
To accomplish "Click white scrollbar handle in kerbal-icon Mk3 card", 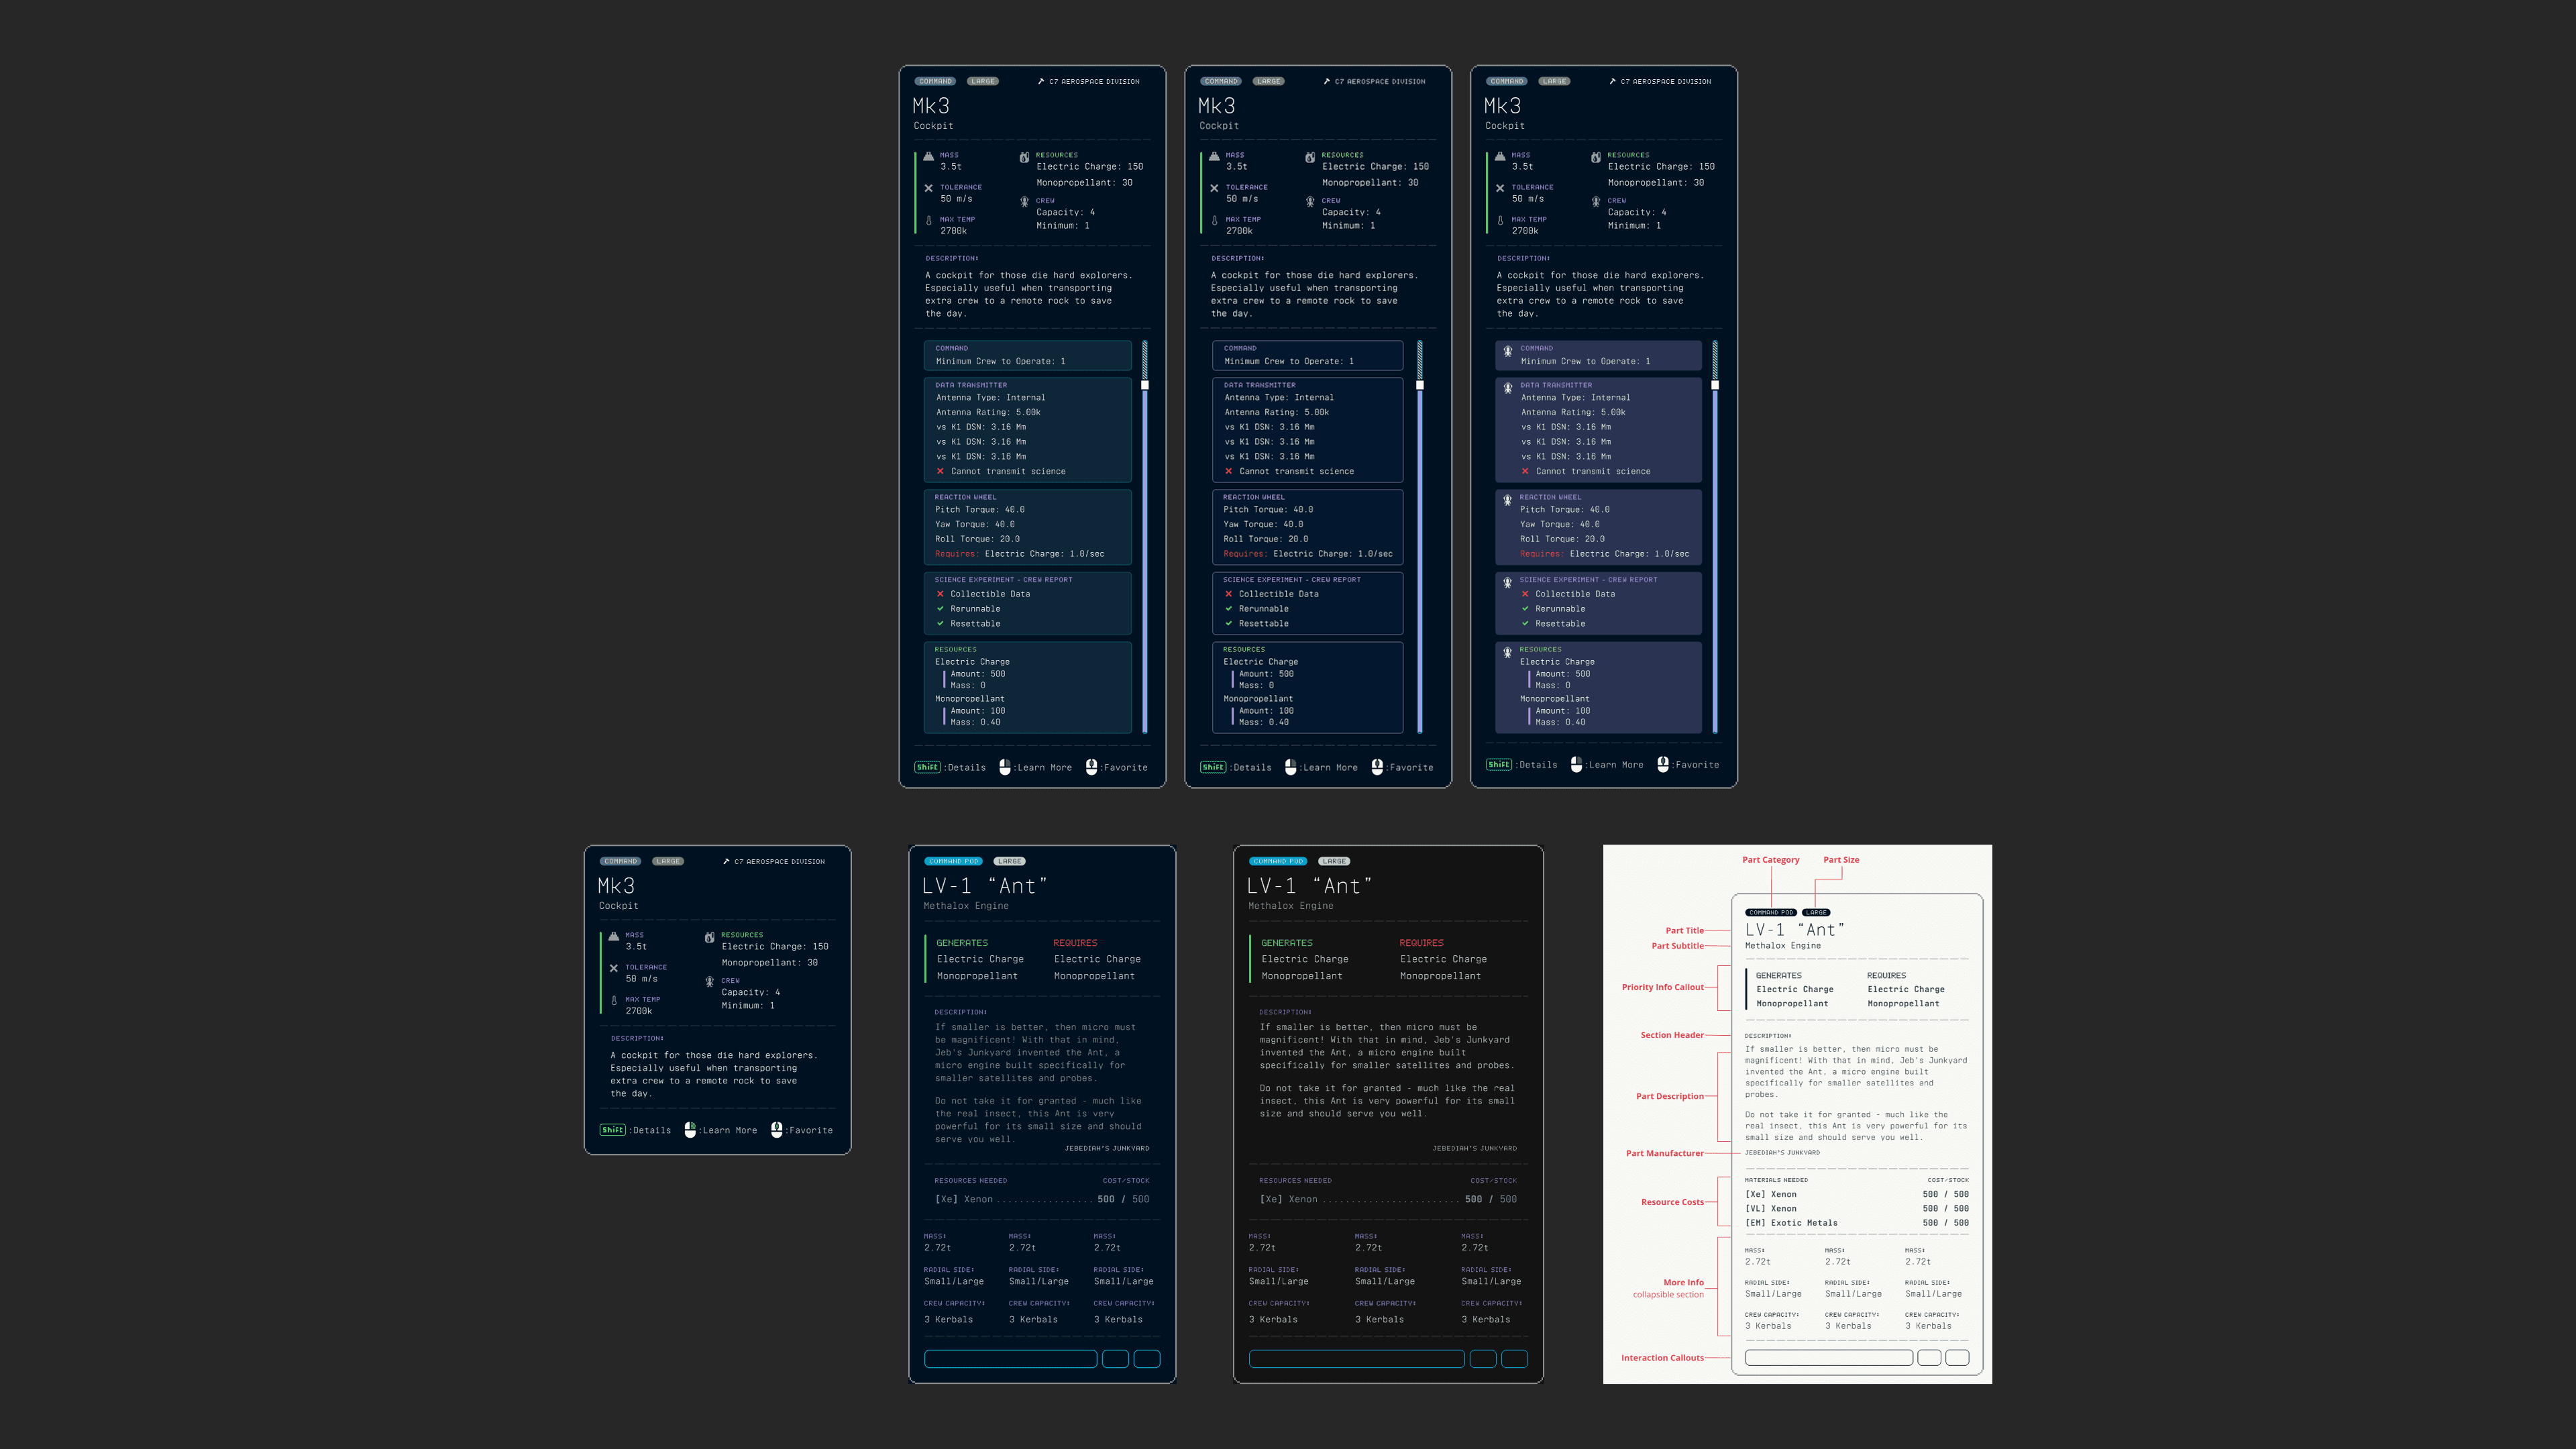I will point(1715,385).
